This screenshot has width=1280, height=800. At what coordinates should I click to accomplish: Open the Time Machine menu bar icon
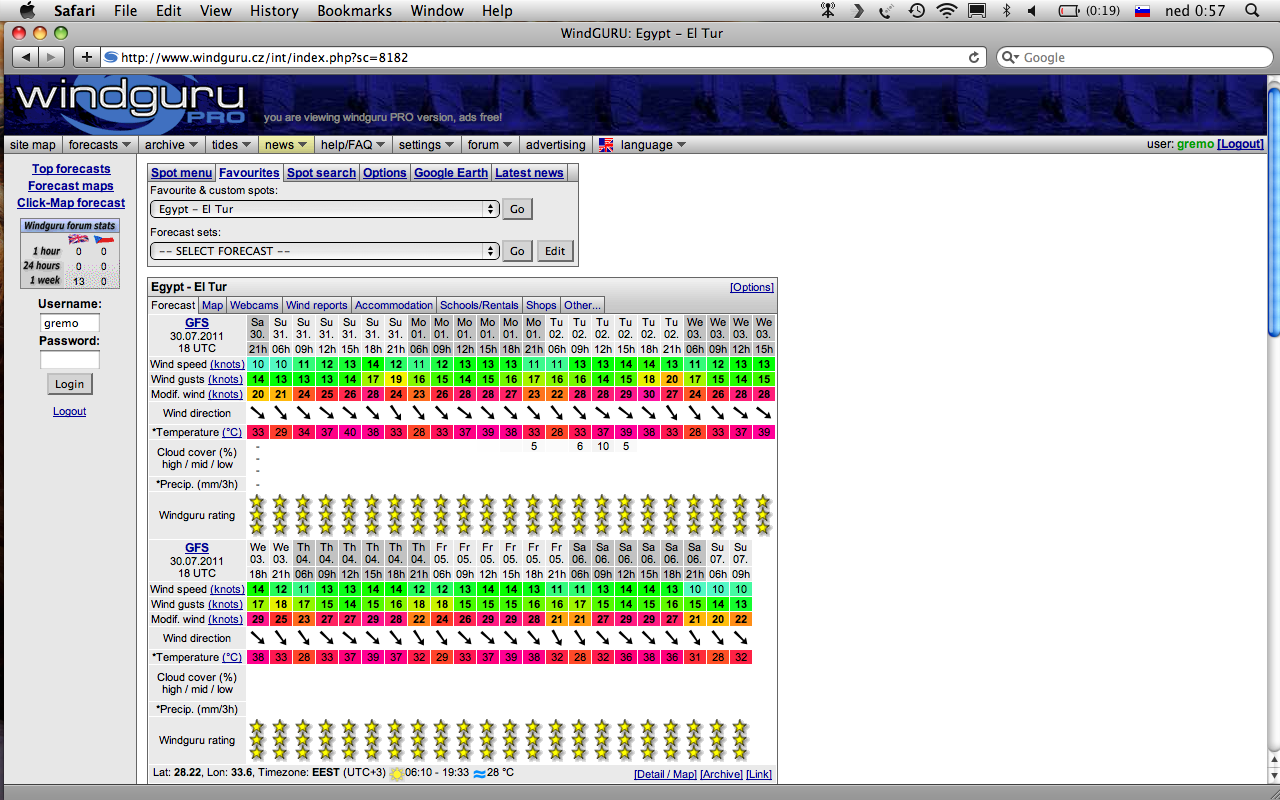coord(916,11)
